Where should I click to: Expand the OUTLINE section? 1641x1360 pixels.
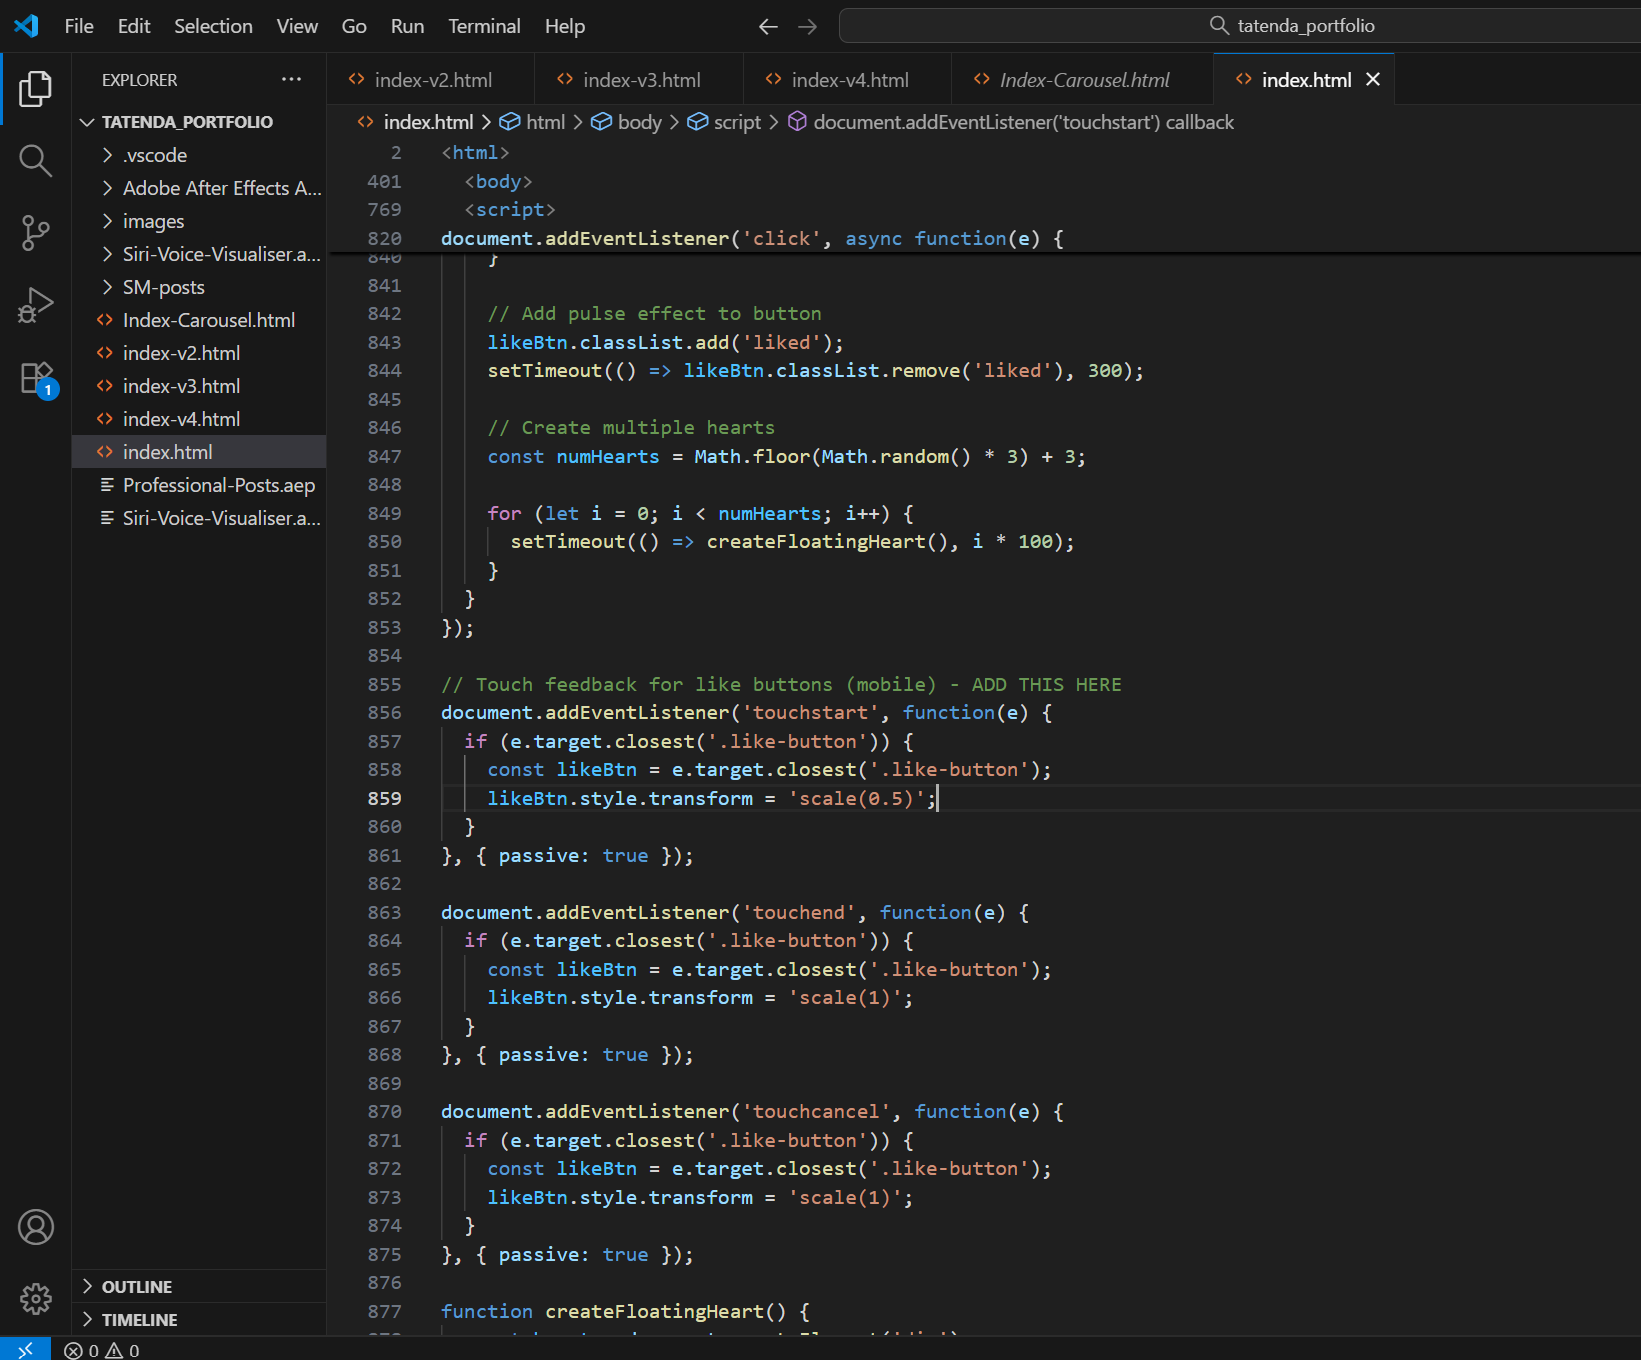[x=137, y=1287]
